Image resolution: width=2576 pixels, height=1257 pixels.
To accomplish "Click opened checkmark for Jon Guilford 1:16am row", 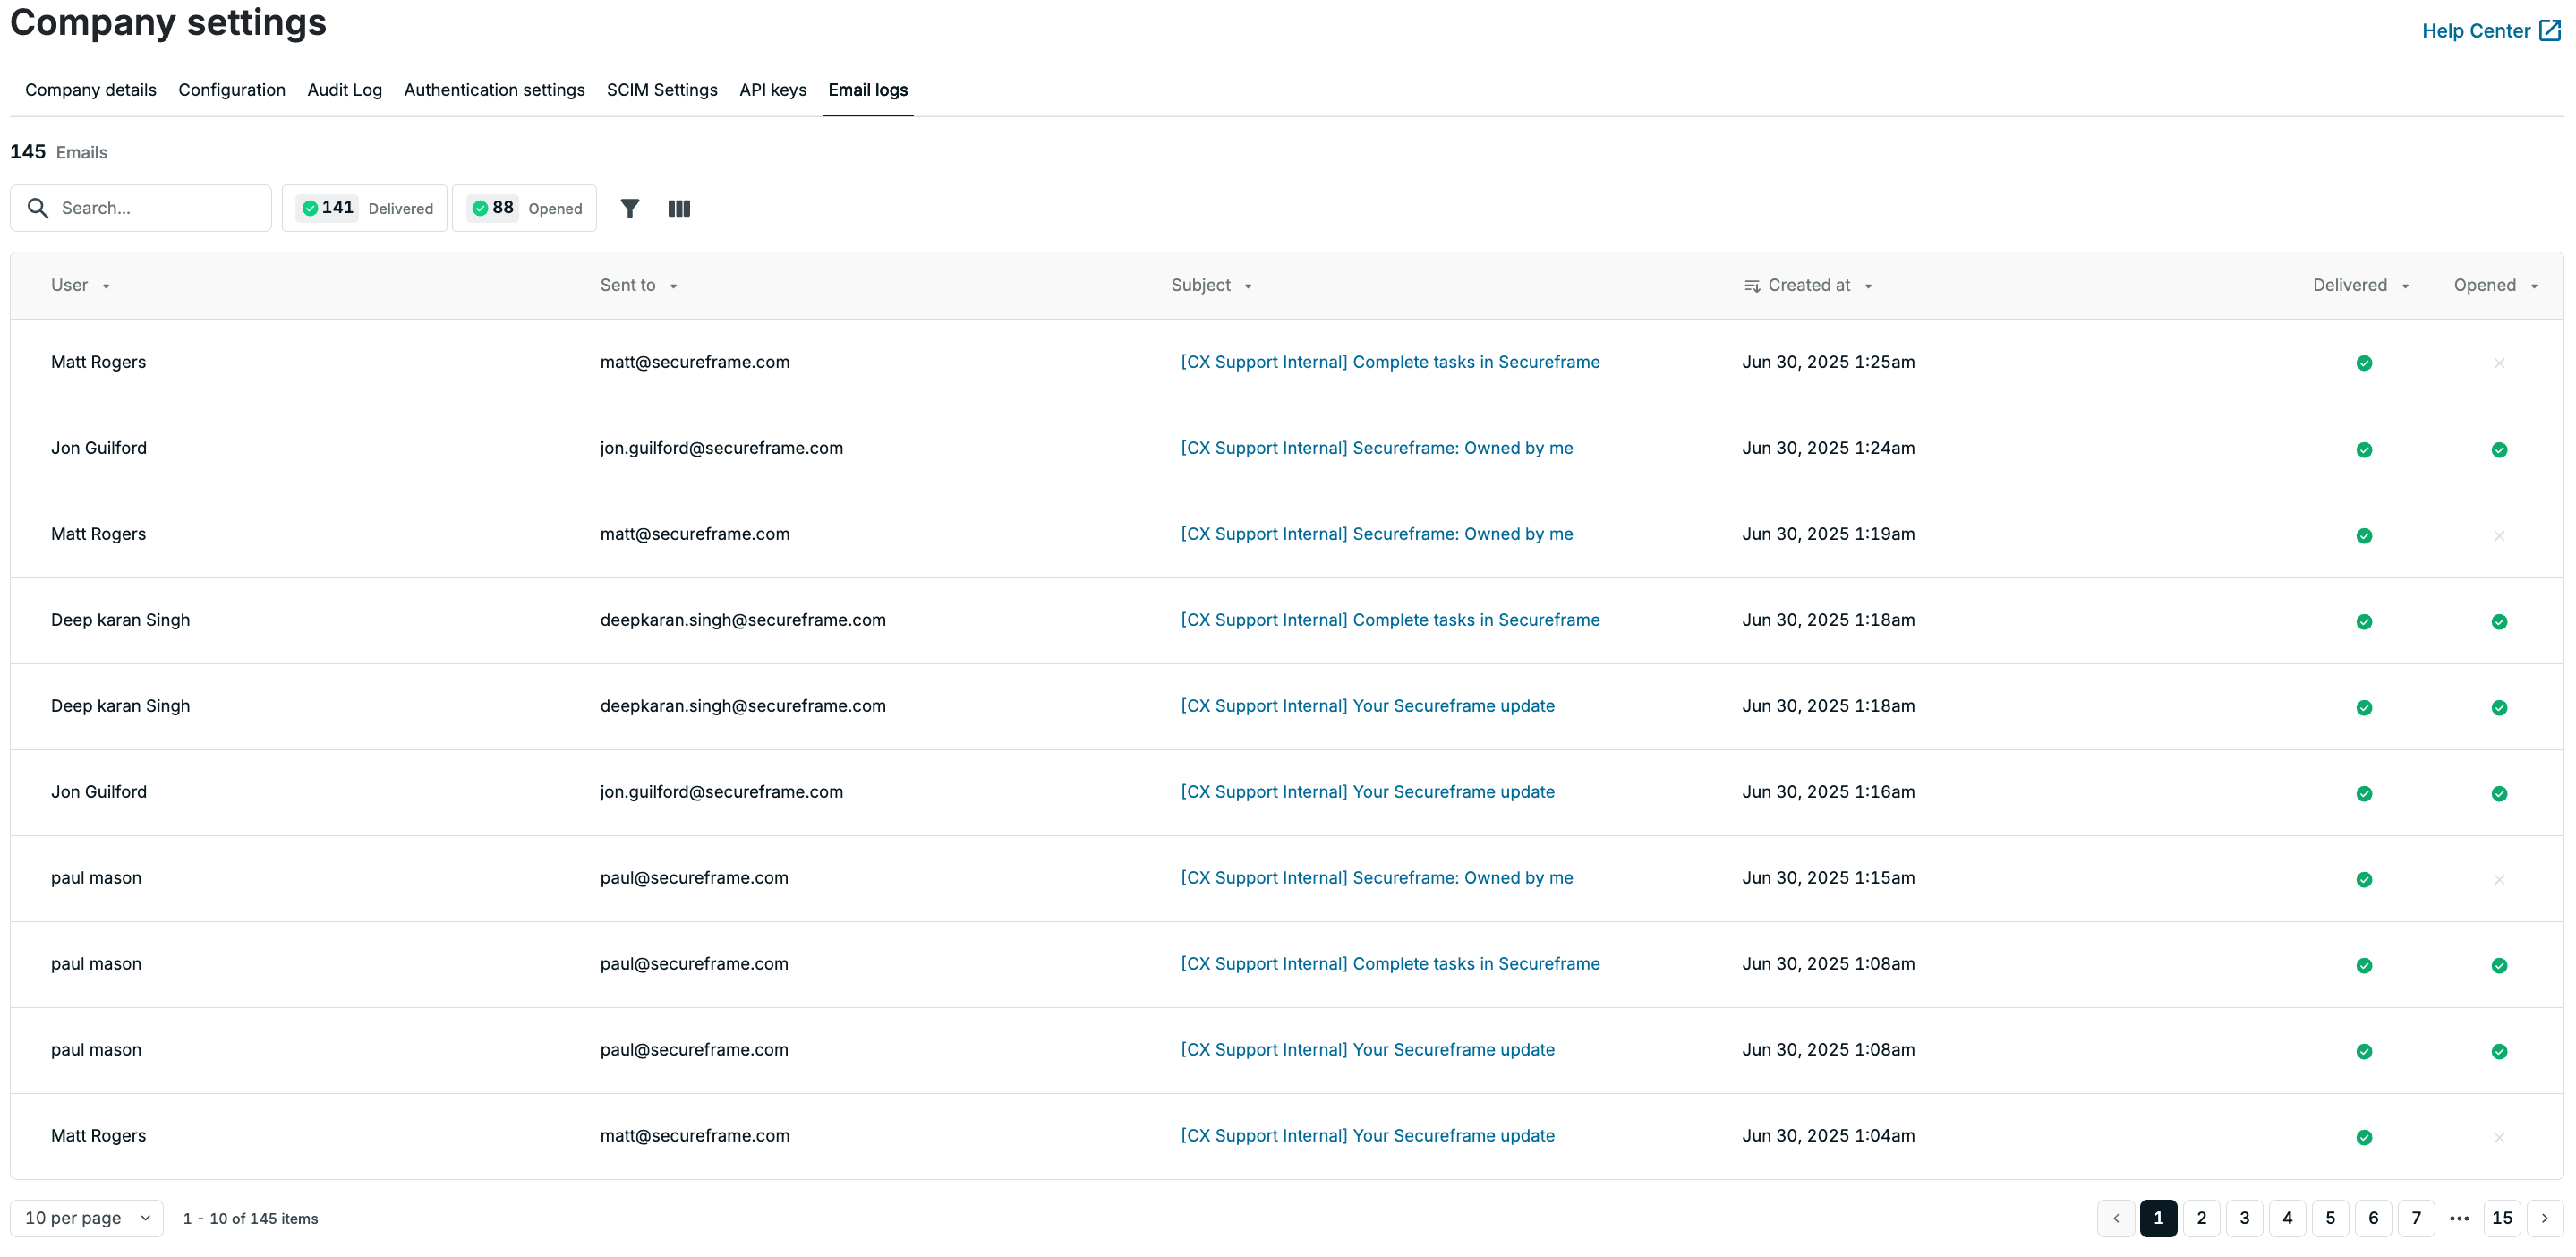I will 2499,793.
